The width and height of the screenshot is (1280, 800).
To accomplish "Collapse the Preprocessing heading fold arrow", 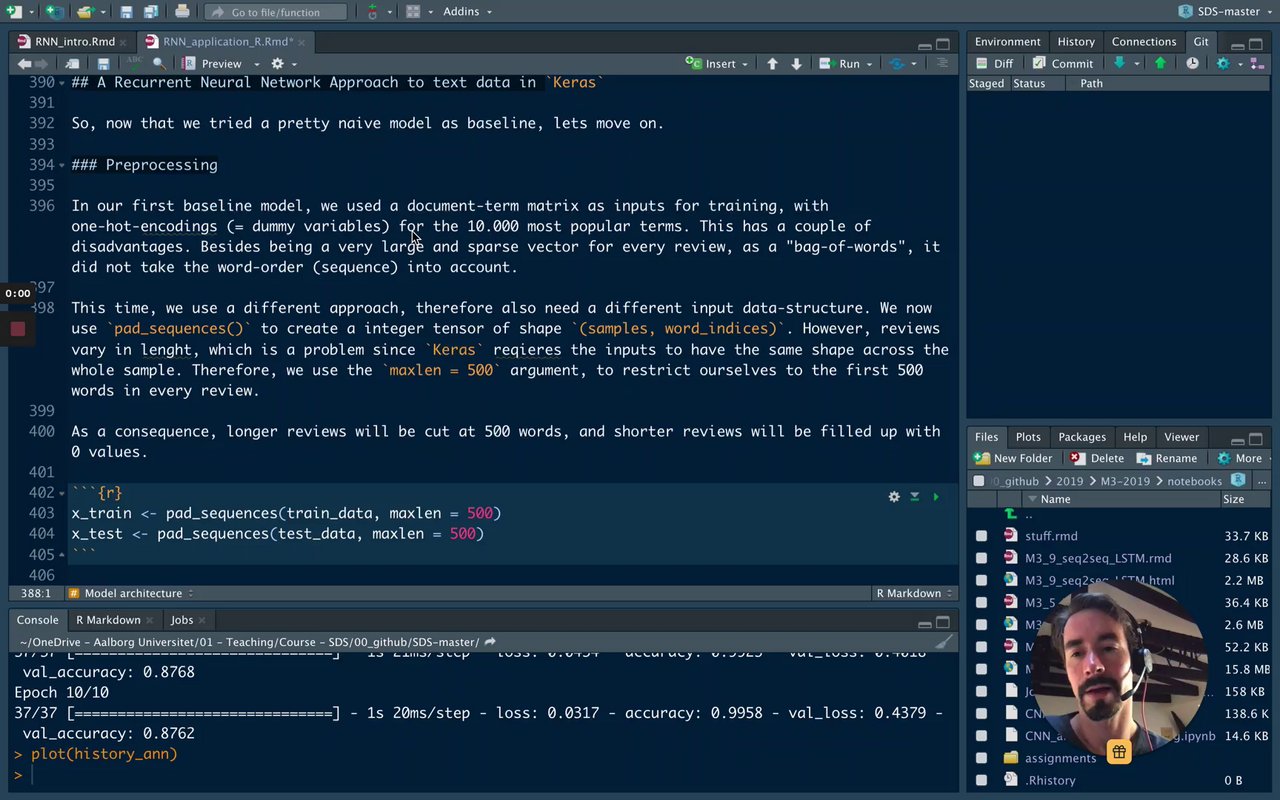I will tap(62, 165).
